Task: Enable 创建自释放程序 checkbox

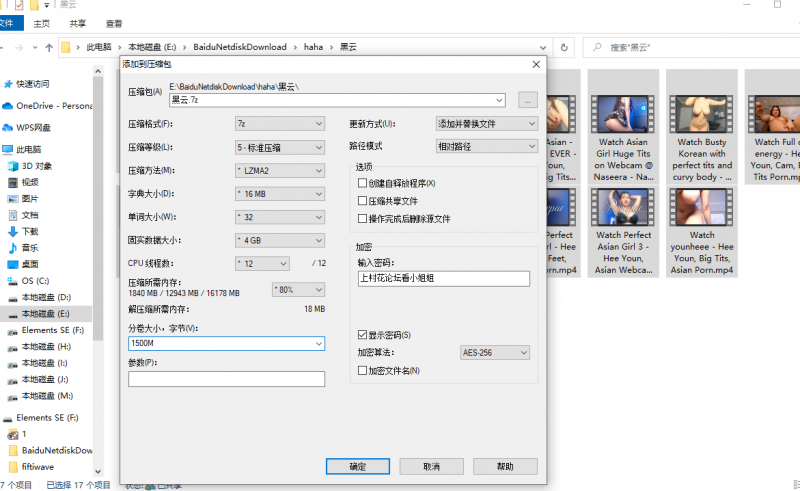Action: click(363, 184)
